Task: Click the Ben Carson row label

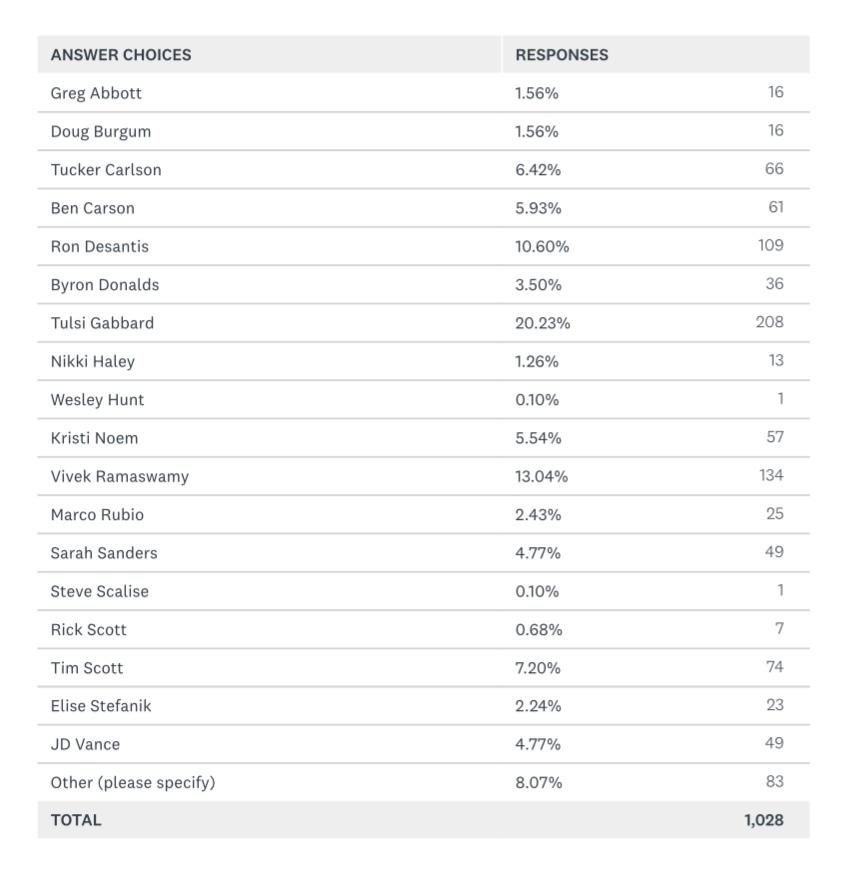Action: click(x=92, y=208)
